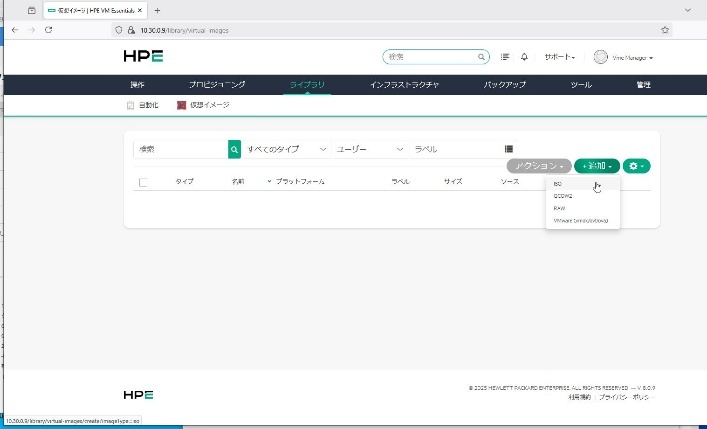Open the notifications bell icon
707x429 pixels.
coord(524,58)
